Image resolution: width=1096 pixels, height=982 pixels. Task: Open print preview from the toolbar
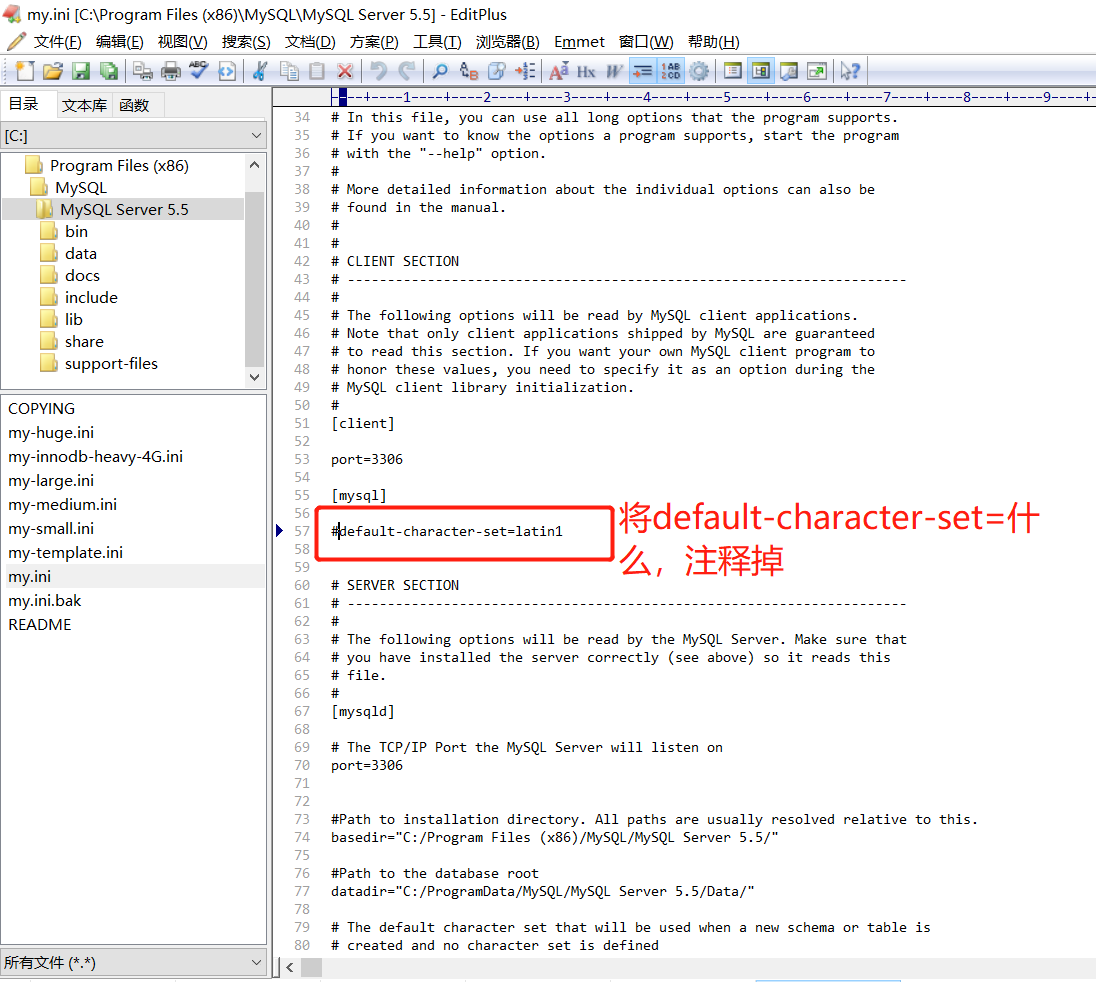coord(143,71)
